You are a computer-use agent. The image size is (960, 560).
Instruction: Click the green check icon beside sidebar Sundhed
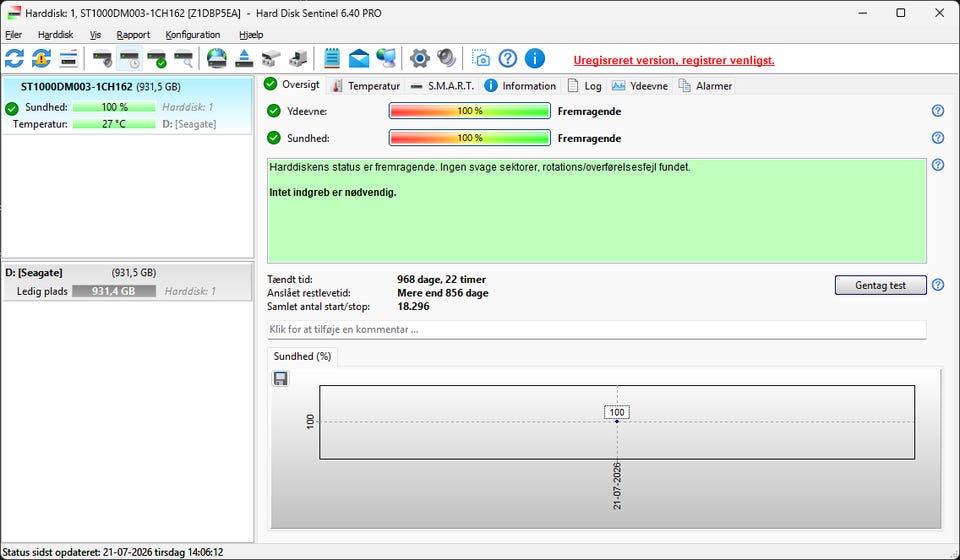[x=12, y=109]
